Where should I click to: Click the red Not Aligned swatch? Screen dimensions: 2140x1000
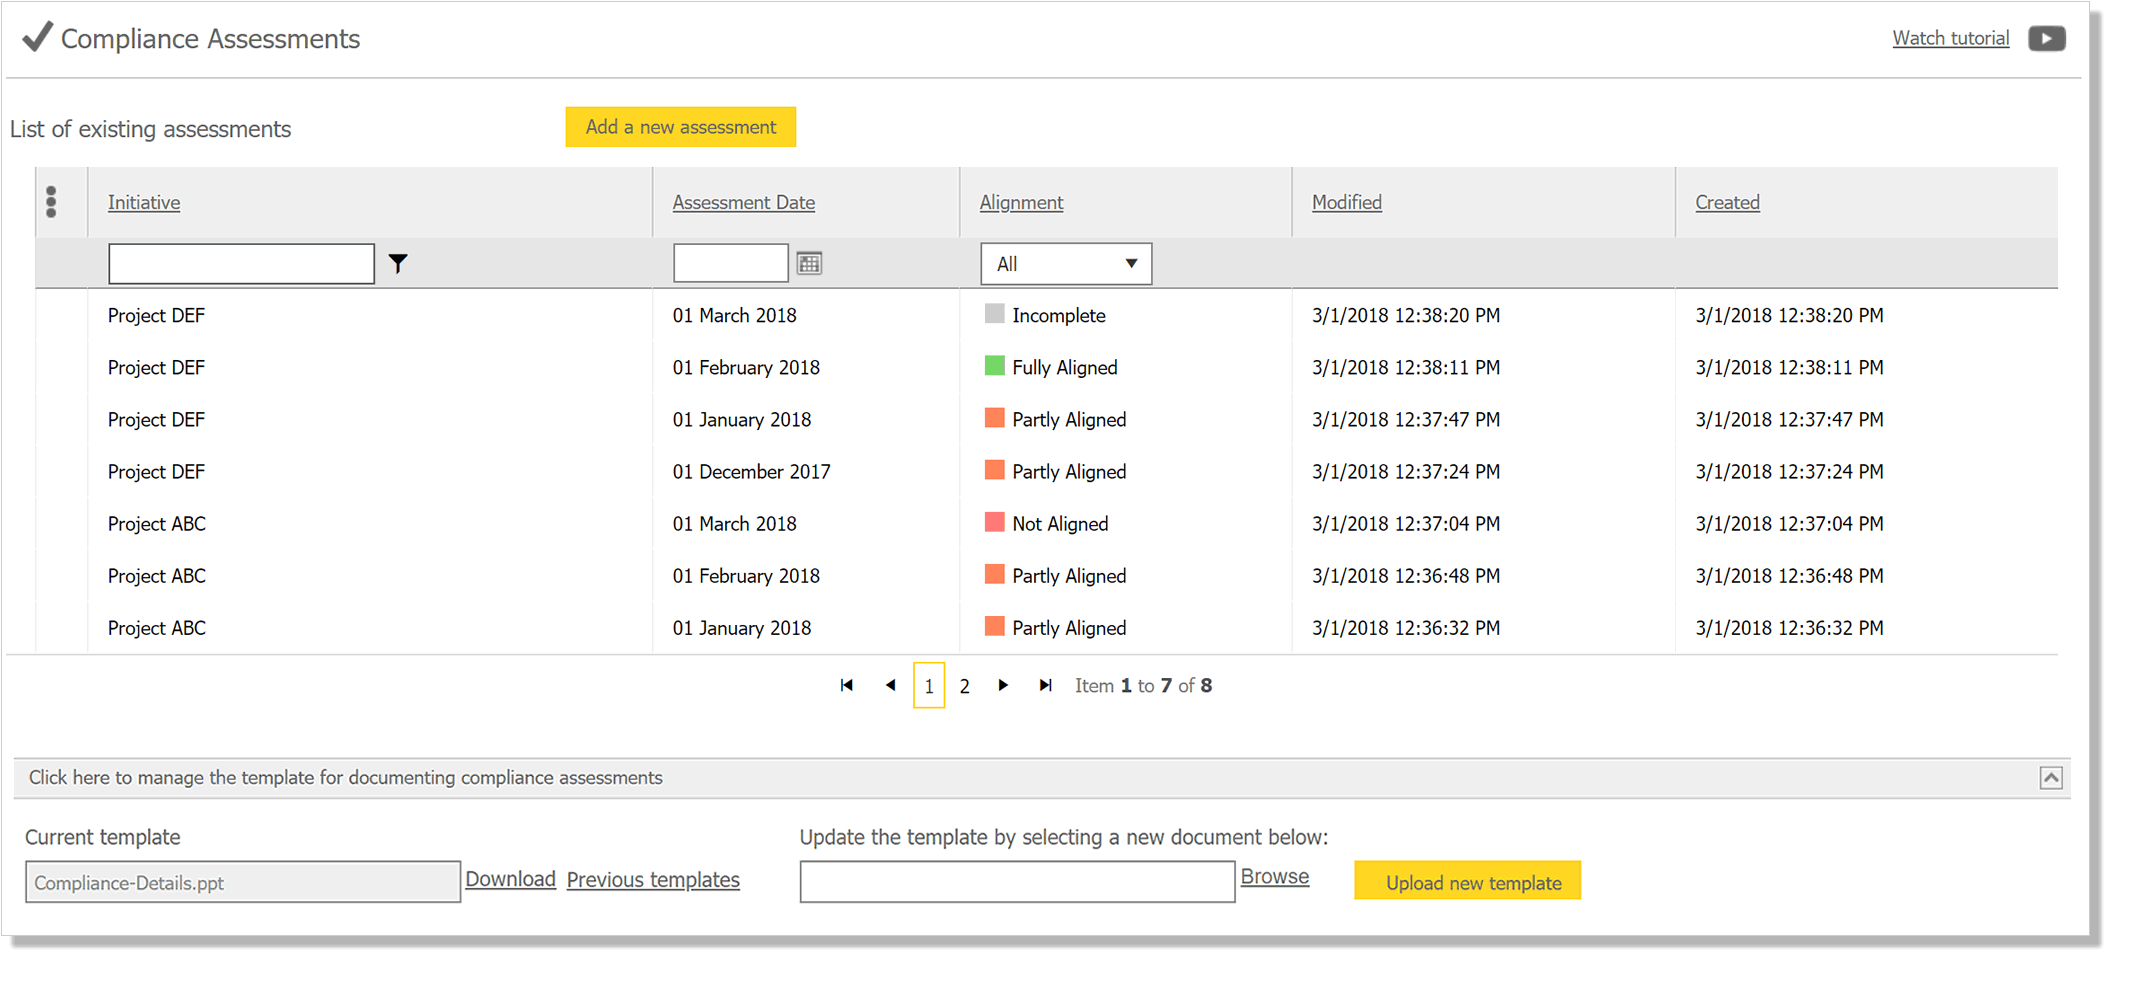tap(994, 522)
